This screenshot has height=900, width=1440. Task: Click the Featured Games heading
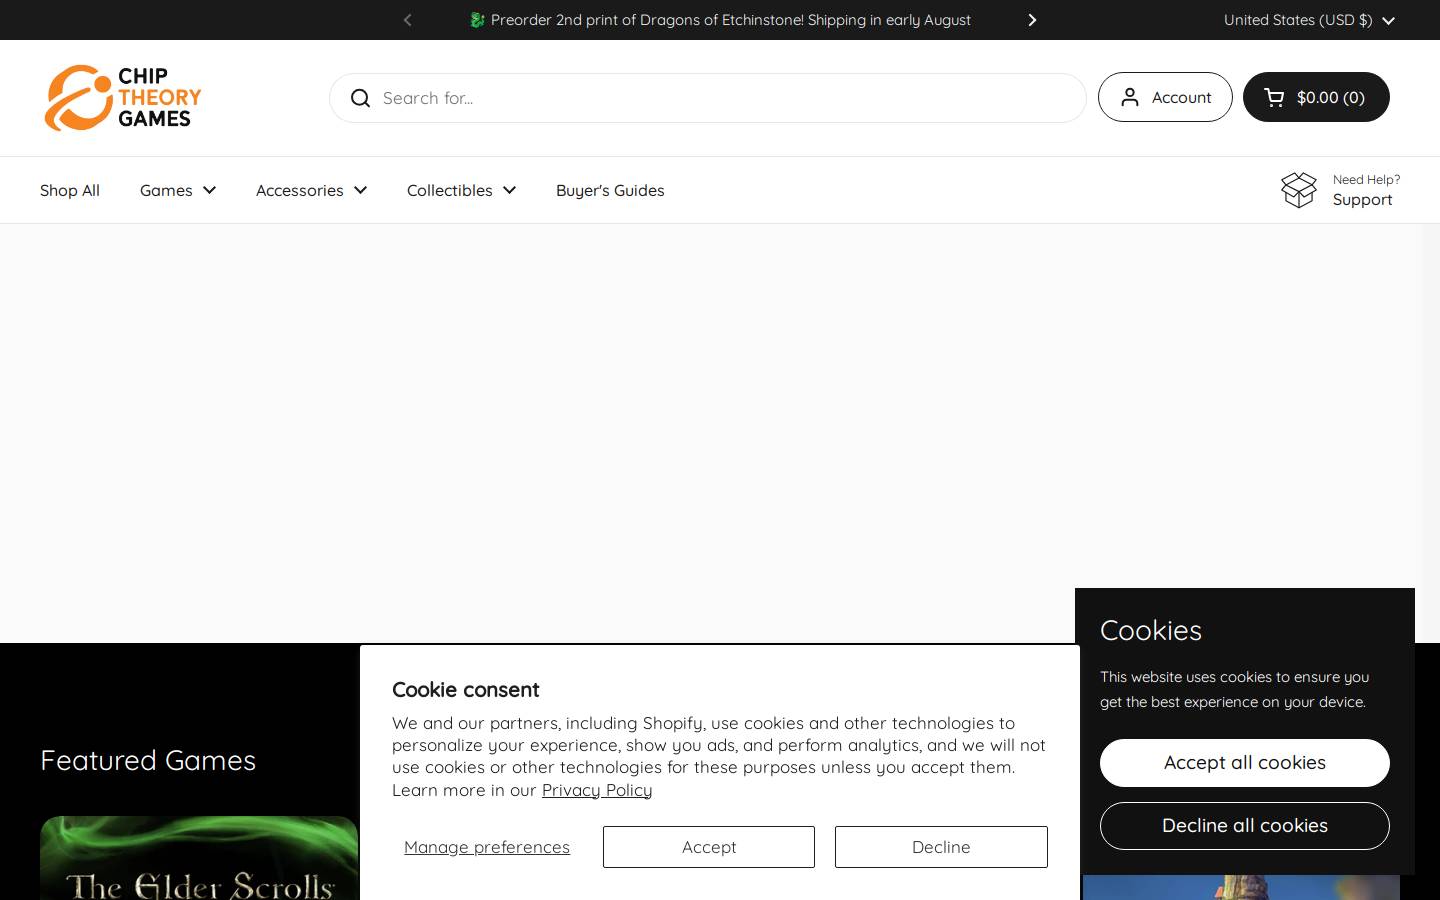[148, 760]
